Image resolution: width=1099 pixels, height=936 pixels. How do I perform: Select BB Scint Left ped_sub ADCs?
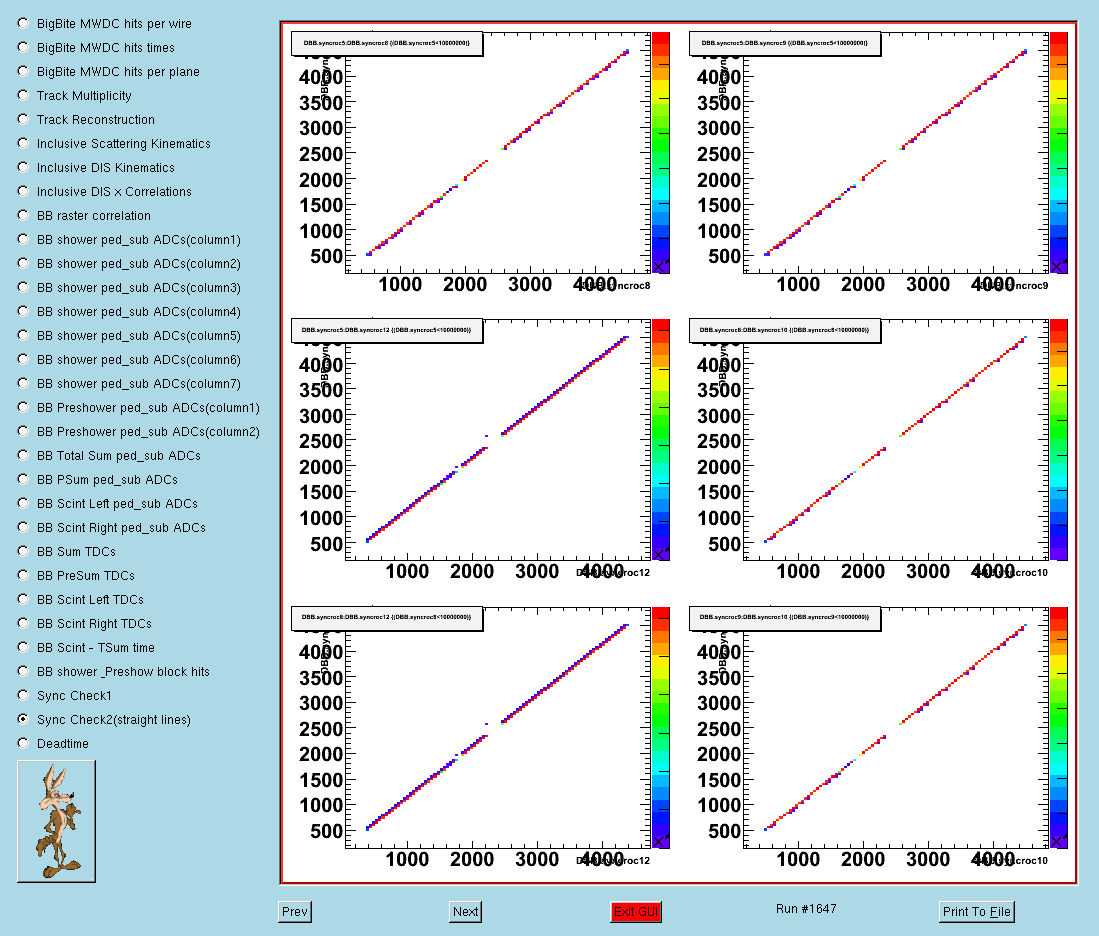click(x=23, y=503)
